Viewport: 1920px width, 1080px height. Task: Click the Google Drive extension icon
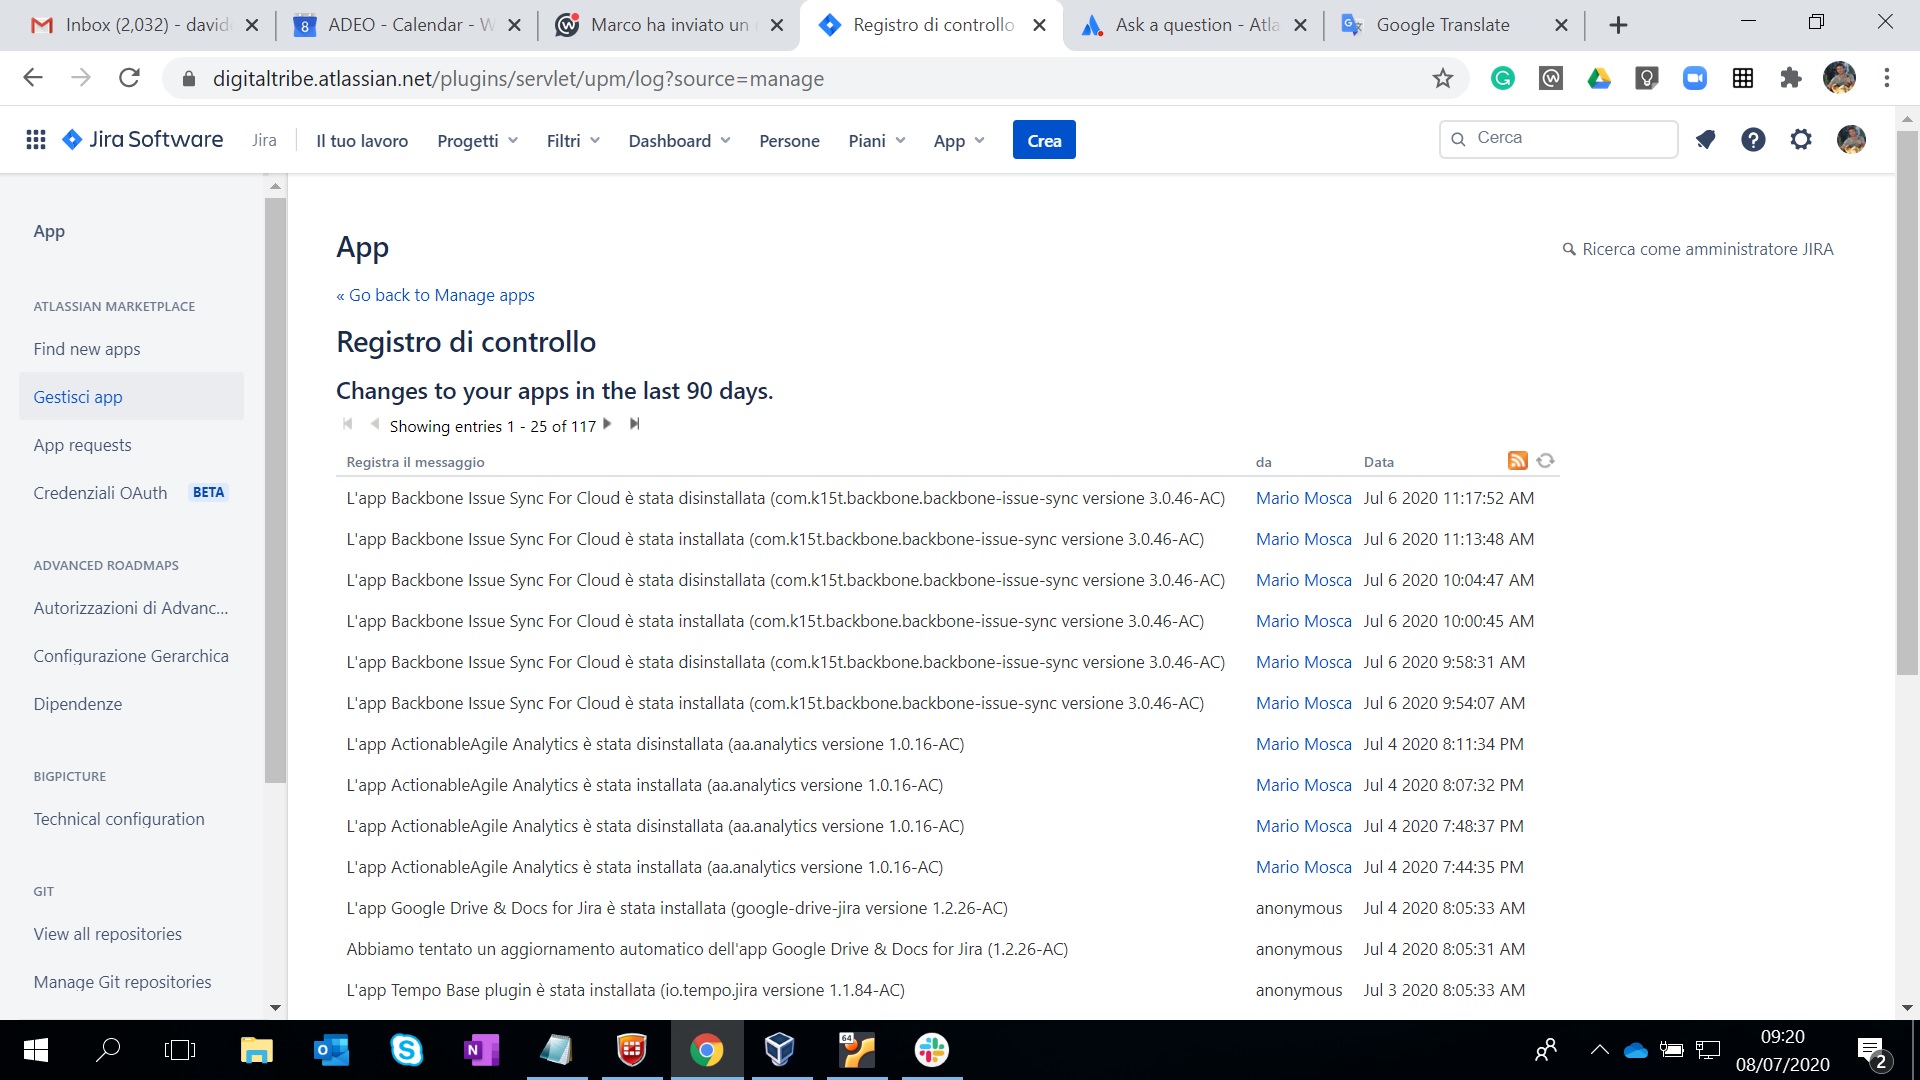pyautogui.click(x=1599, y=78)
